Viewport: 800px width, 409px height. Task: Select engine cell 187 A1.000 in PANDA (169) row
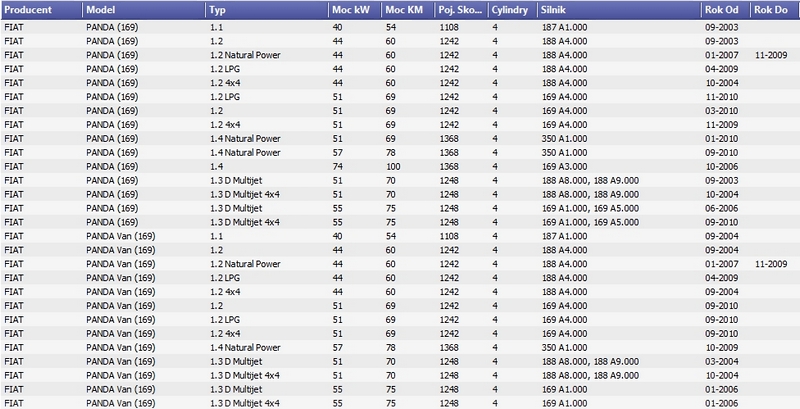564,28
